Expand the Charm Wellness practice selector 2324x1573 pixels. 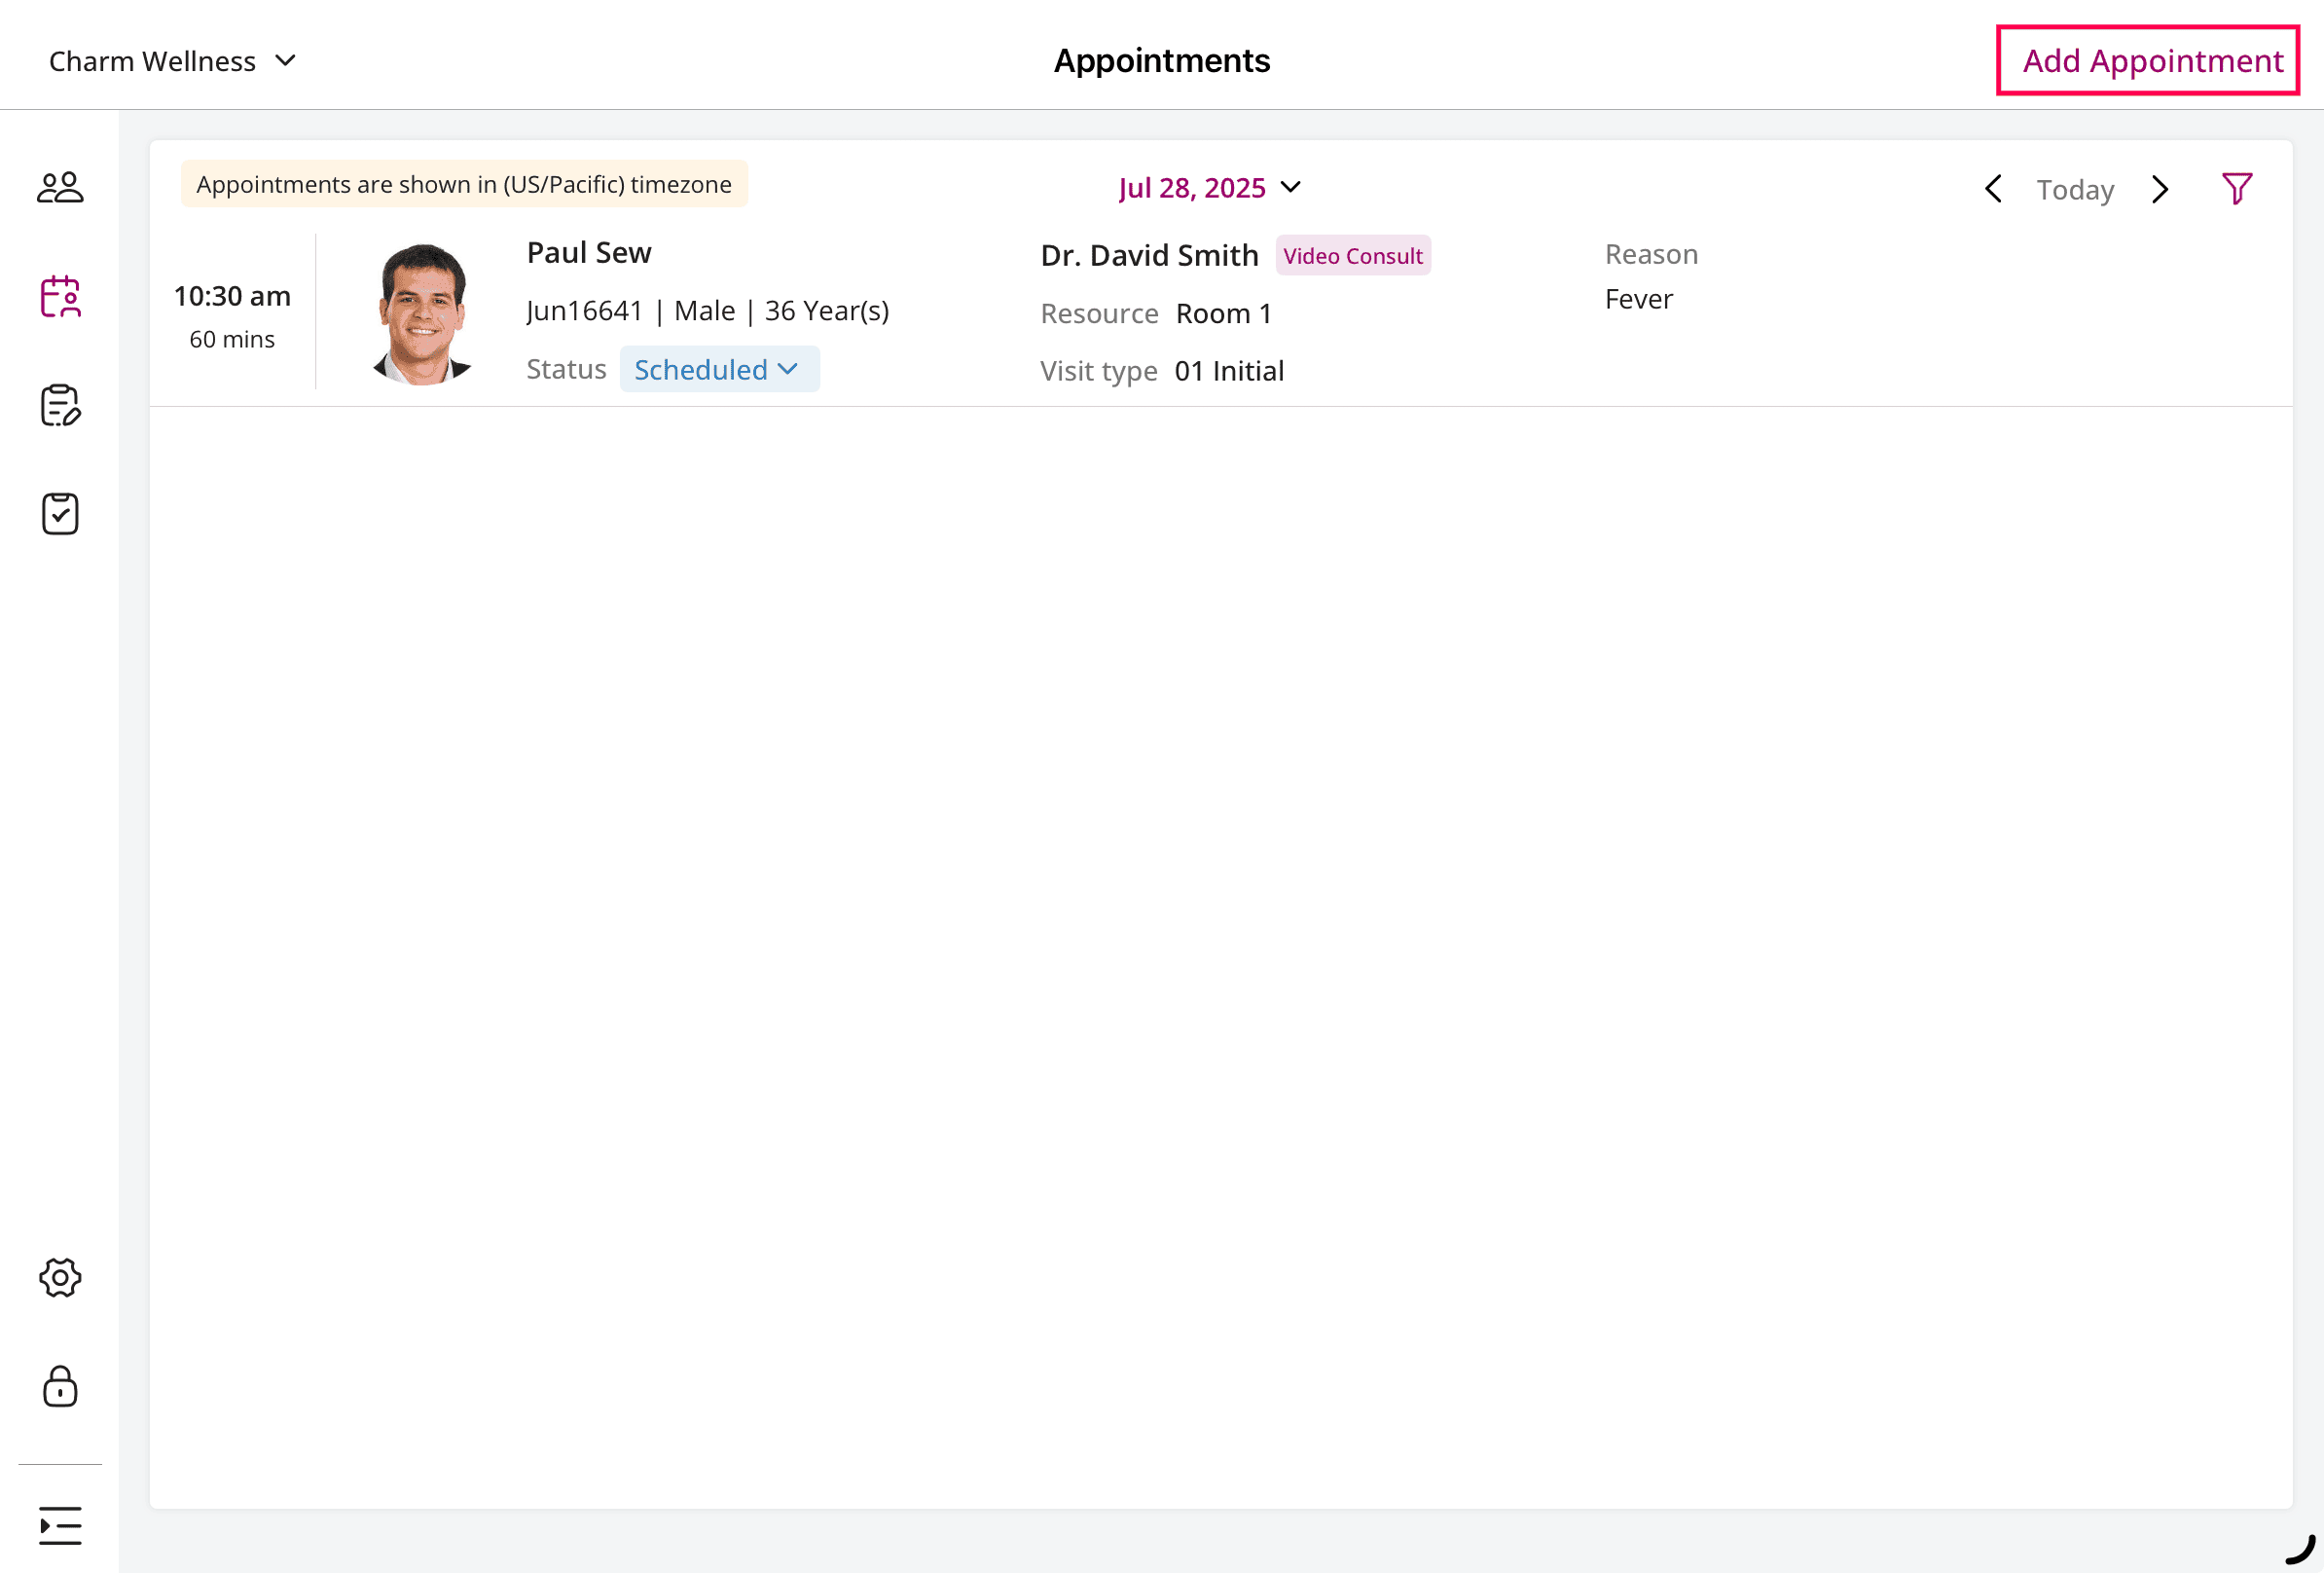click(x=172, y=60)
